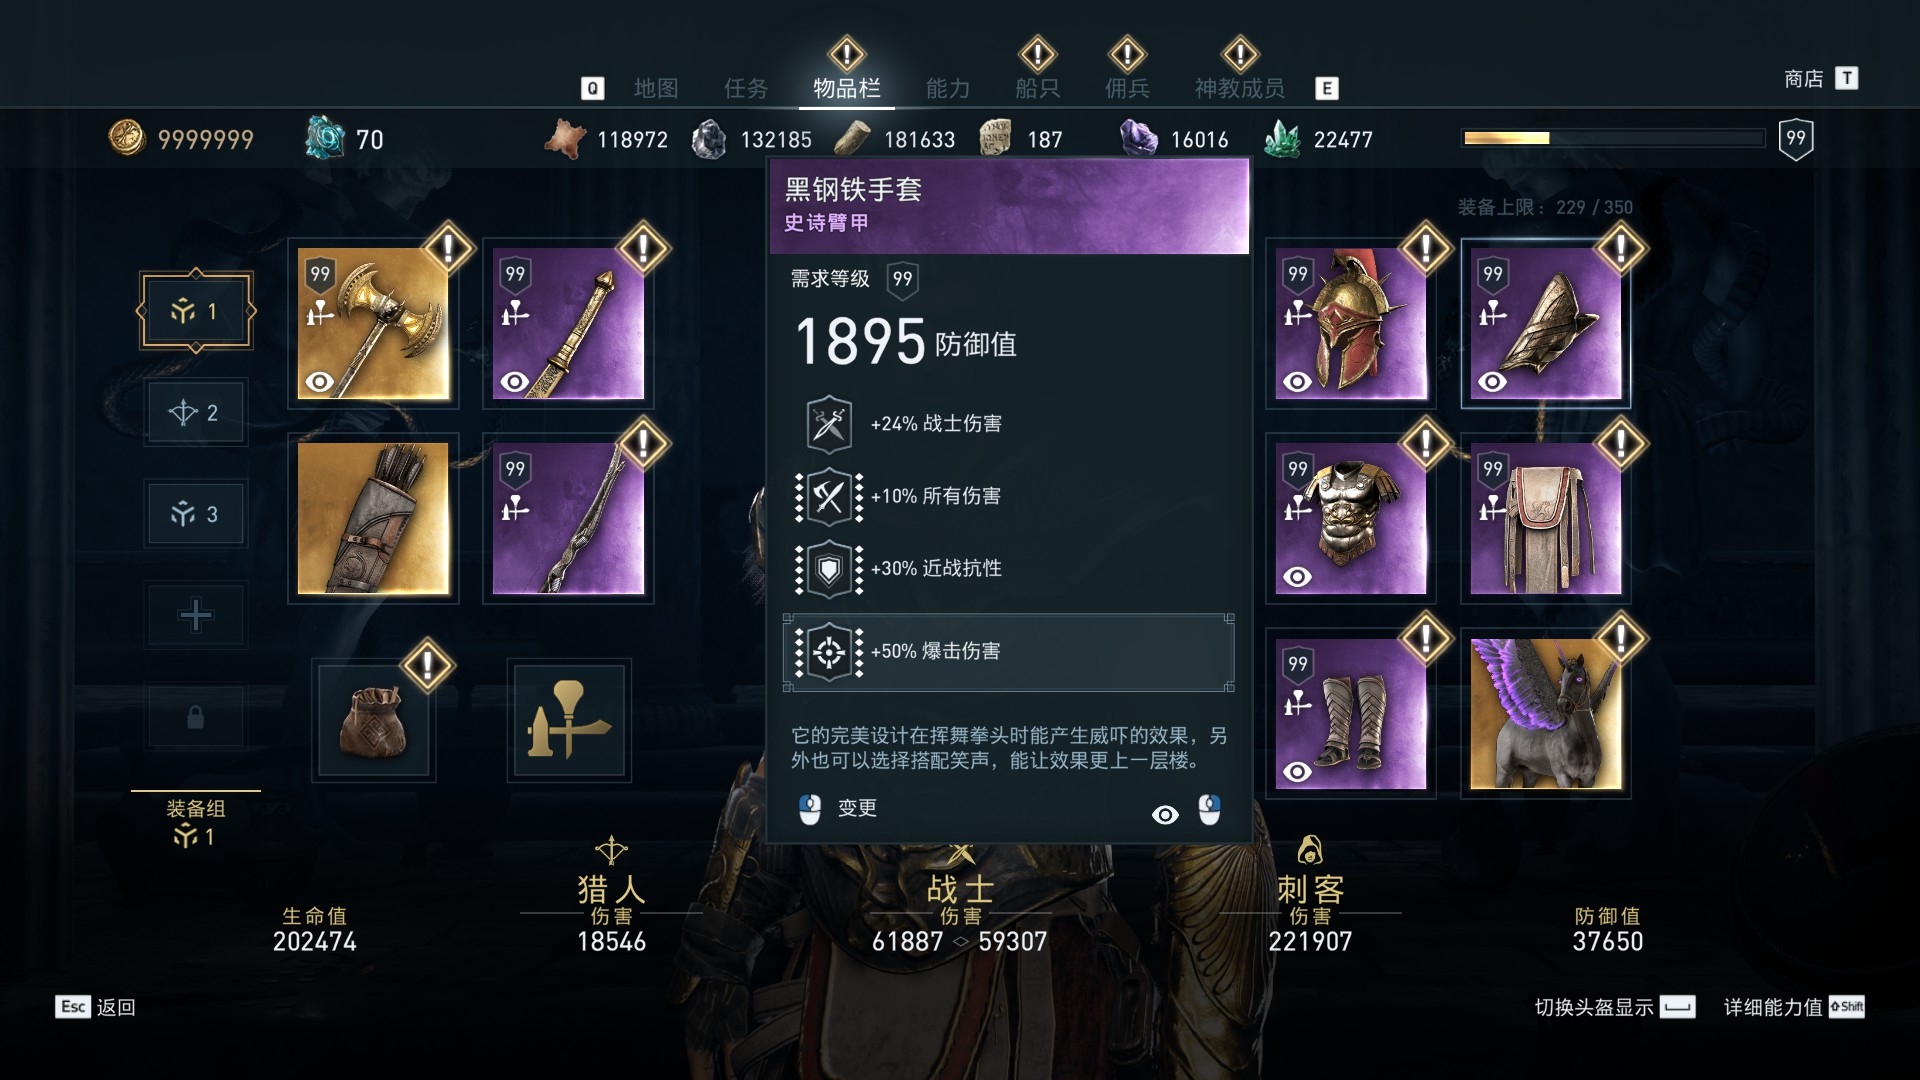Select the chest armor equipment slot
The width and height of the screenshot is (1920, 1080).
(1351, 518)
